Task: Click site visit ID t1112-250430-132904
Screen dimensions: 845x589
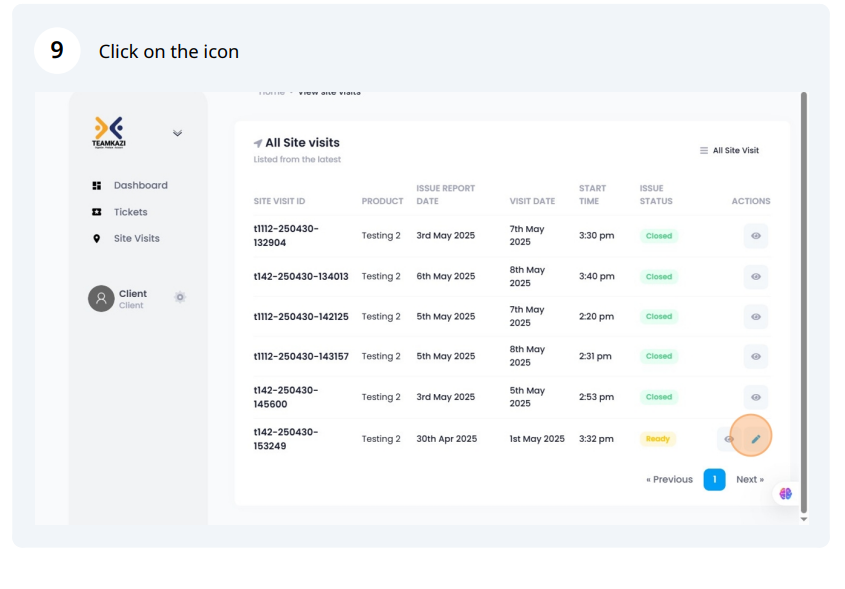Action: (x=286, y=235)
